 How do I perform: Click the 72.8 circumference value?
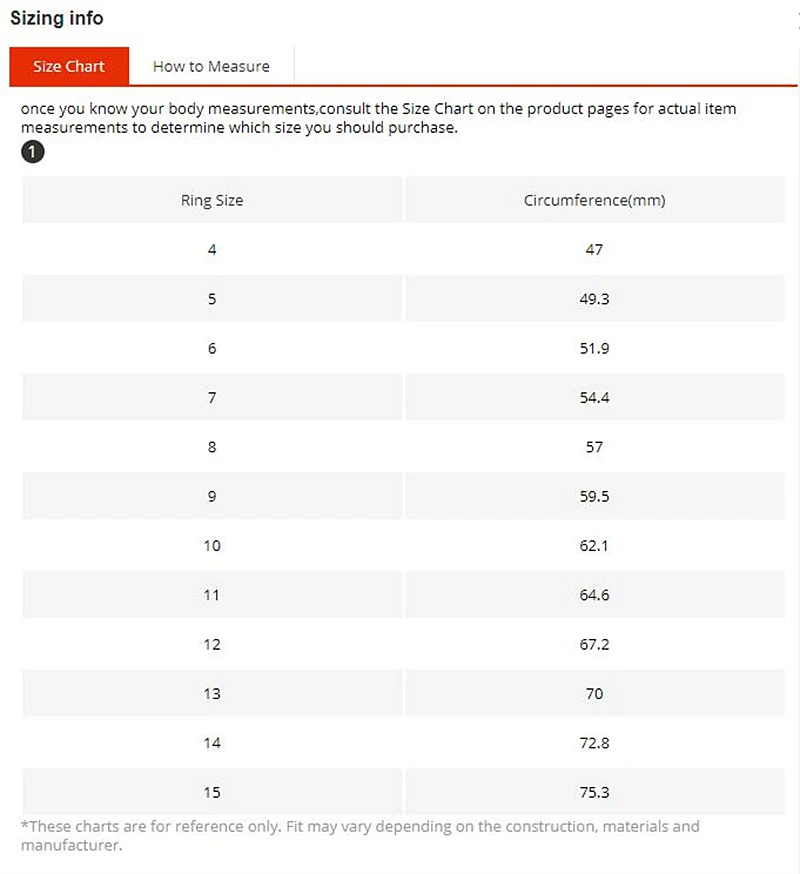pyautogui.click(x=594, y=743)
